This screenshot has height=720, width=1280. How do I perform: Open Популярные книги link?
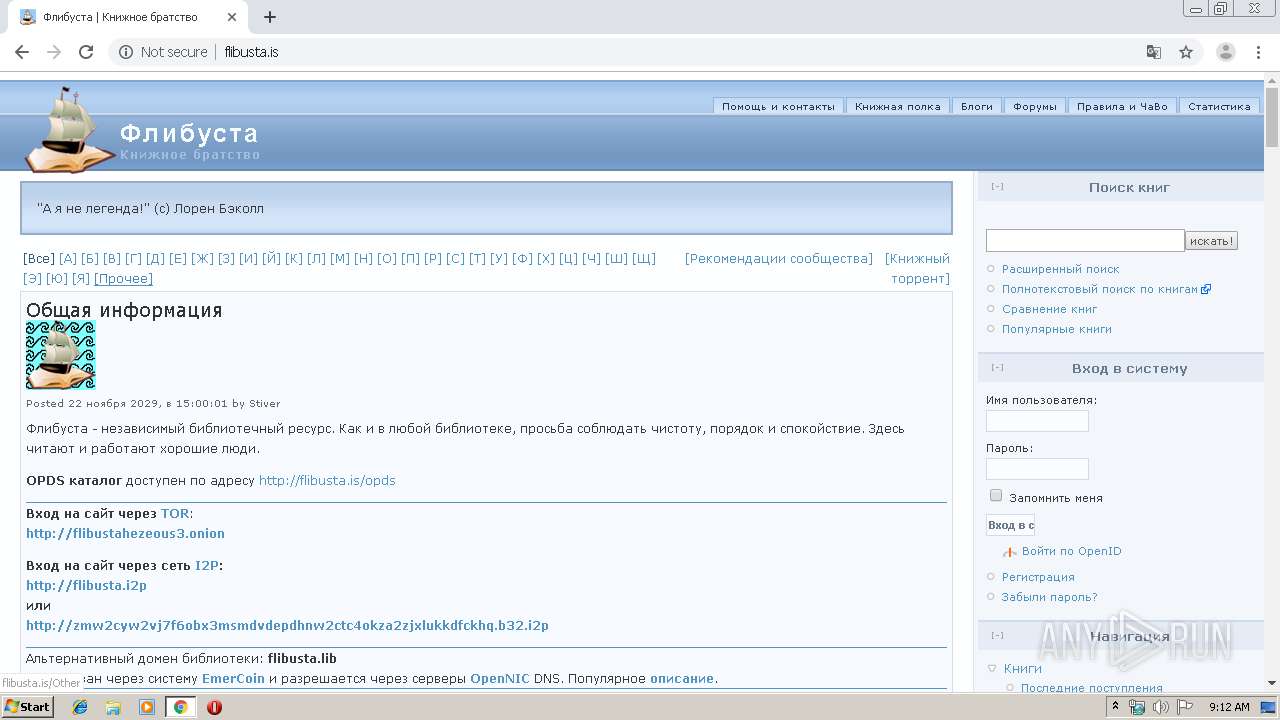(1057, 329)
